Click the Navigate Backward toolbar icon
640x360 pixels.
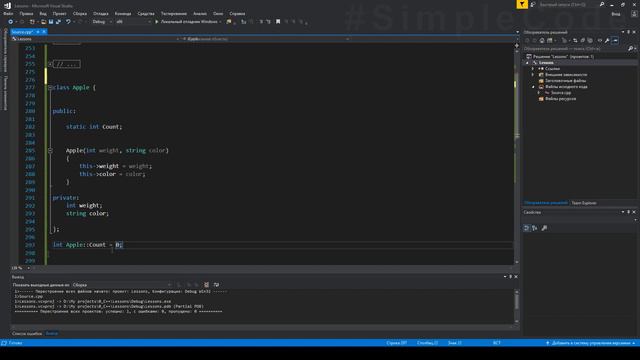tap(11, 22)
